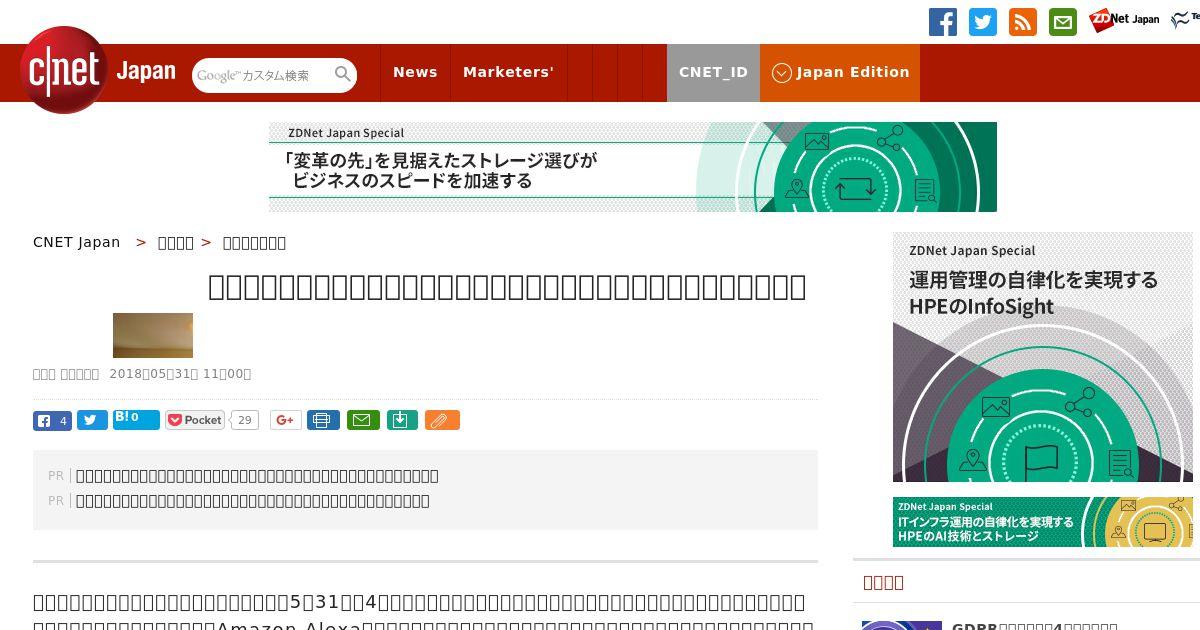This screenshot has width=1200, height=630.
Task: Open the second PR link
Action: [253, 501]
